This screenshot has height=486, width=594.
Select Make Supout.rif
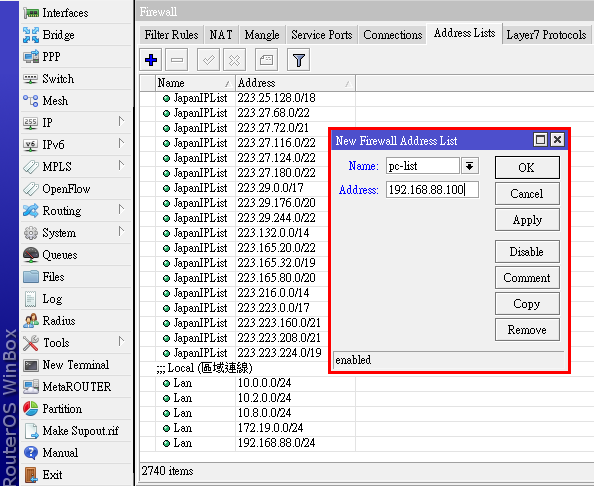coord(76,431)
